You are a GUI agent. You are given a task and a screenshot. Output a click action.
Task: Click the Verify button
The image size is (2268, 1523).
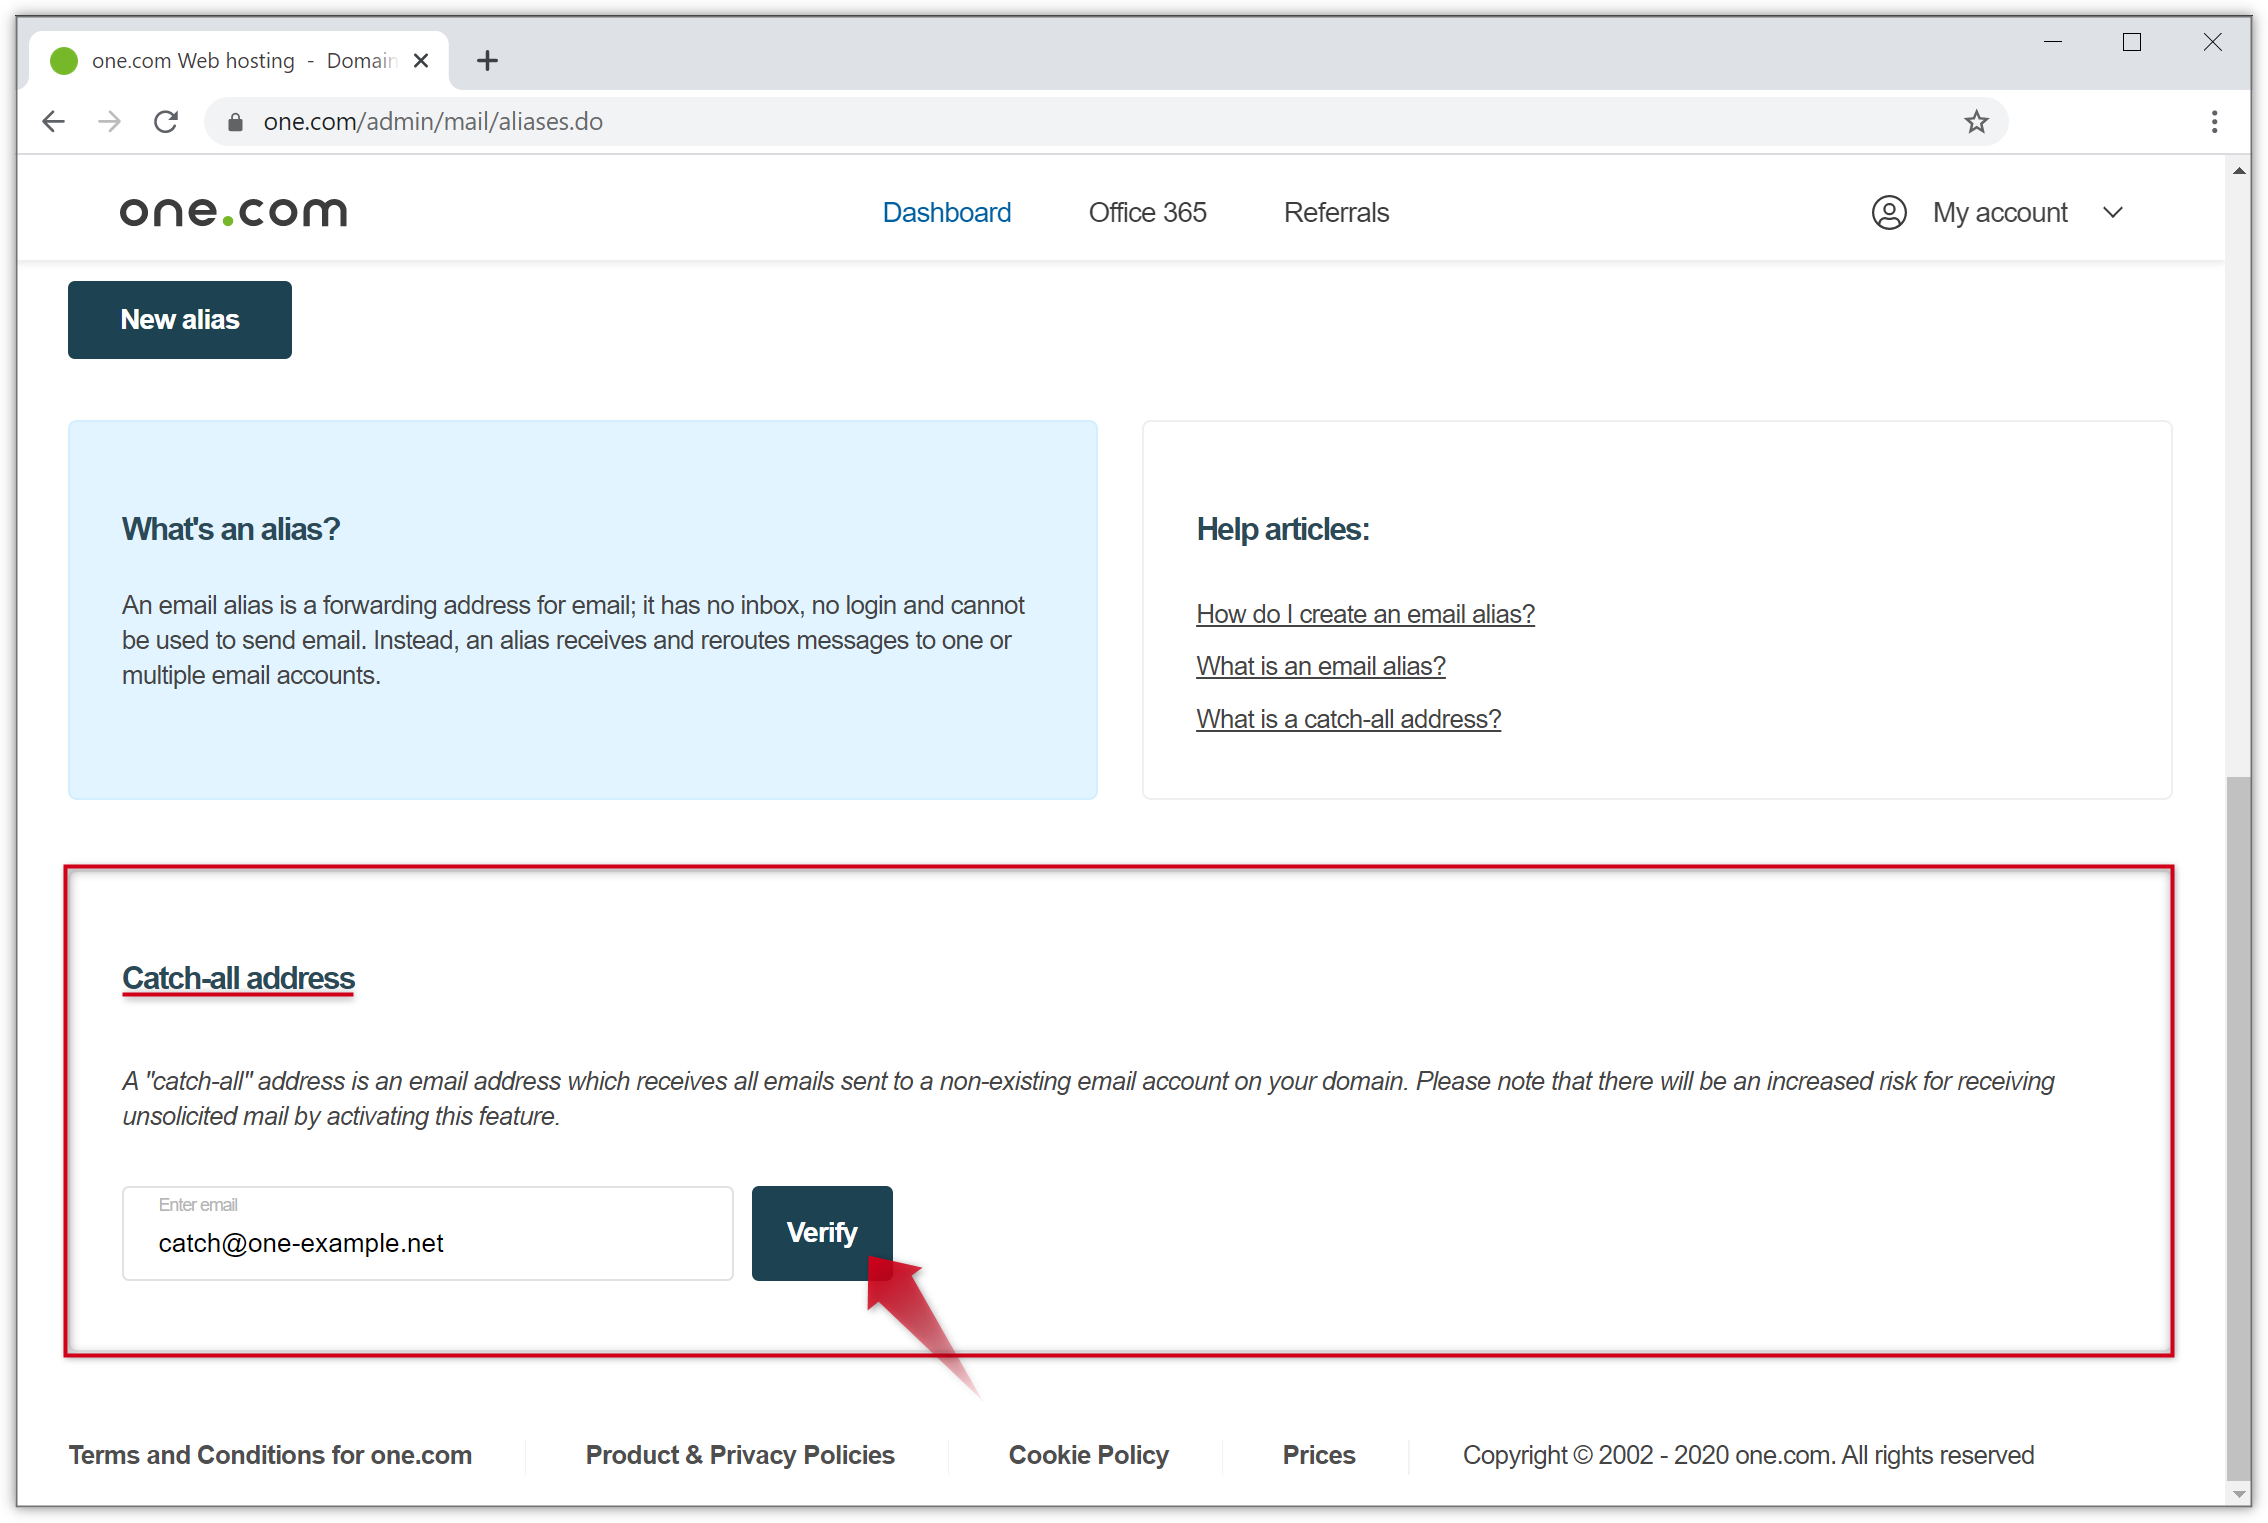(822, 1232)
